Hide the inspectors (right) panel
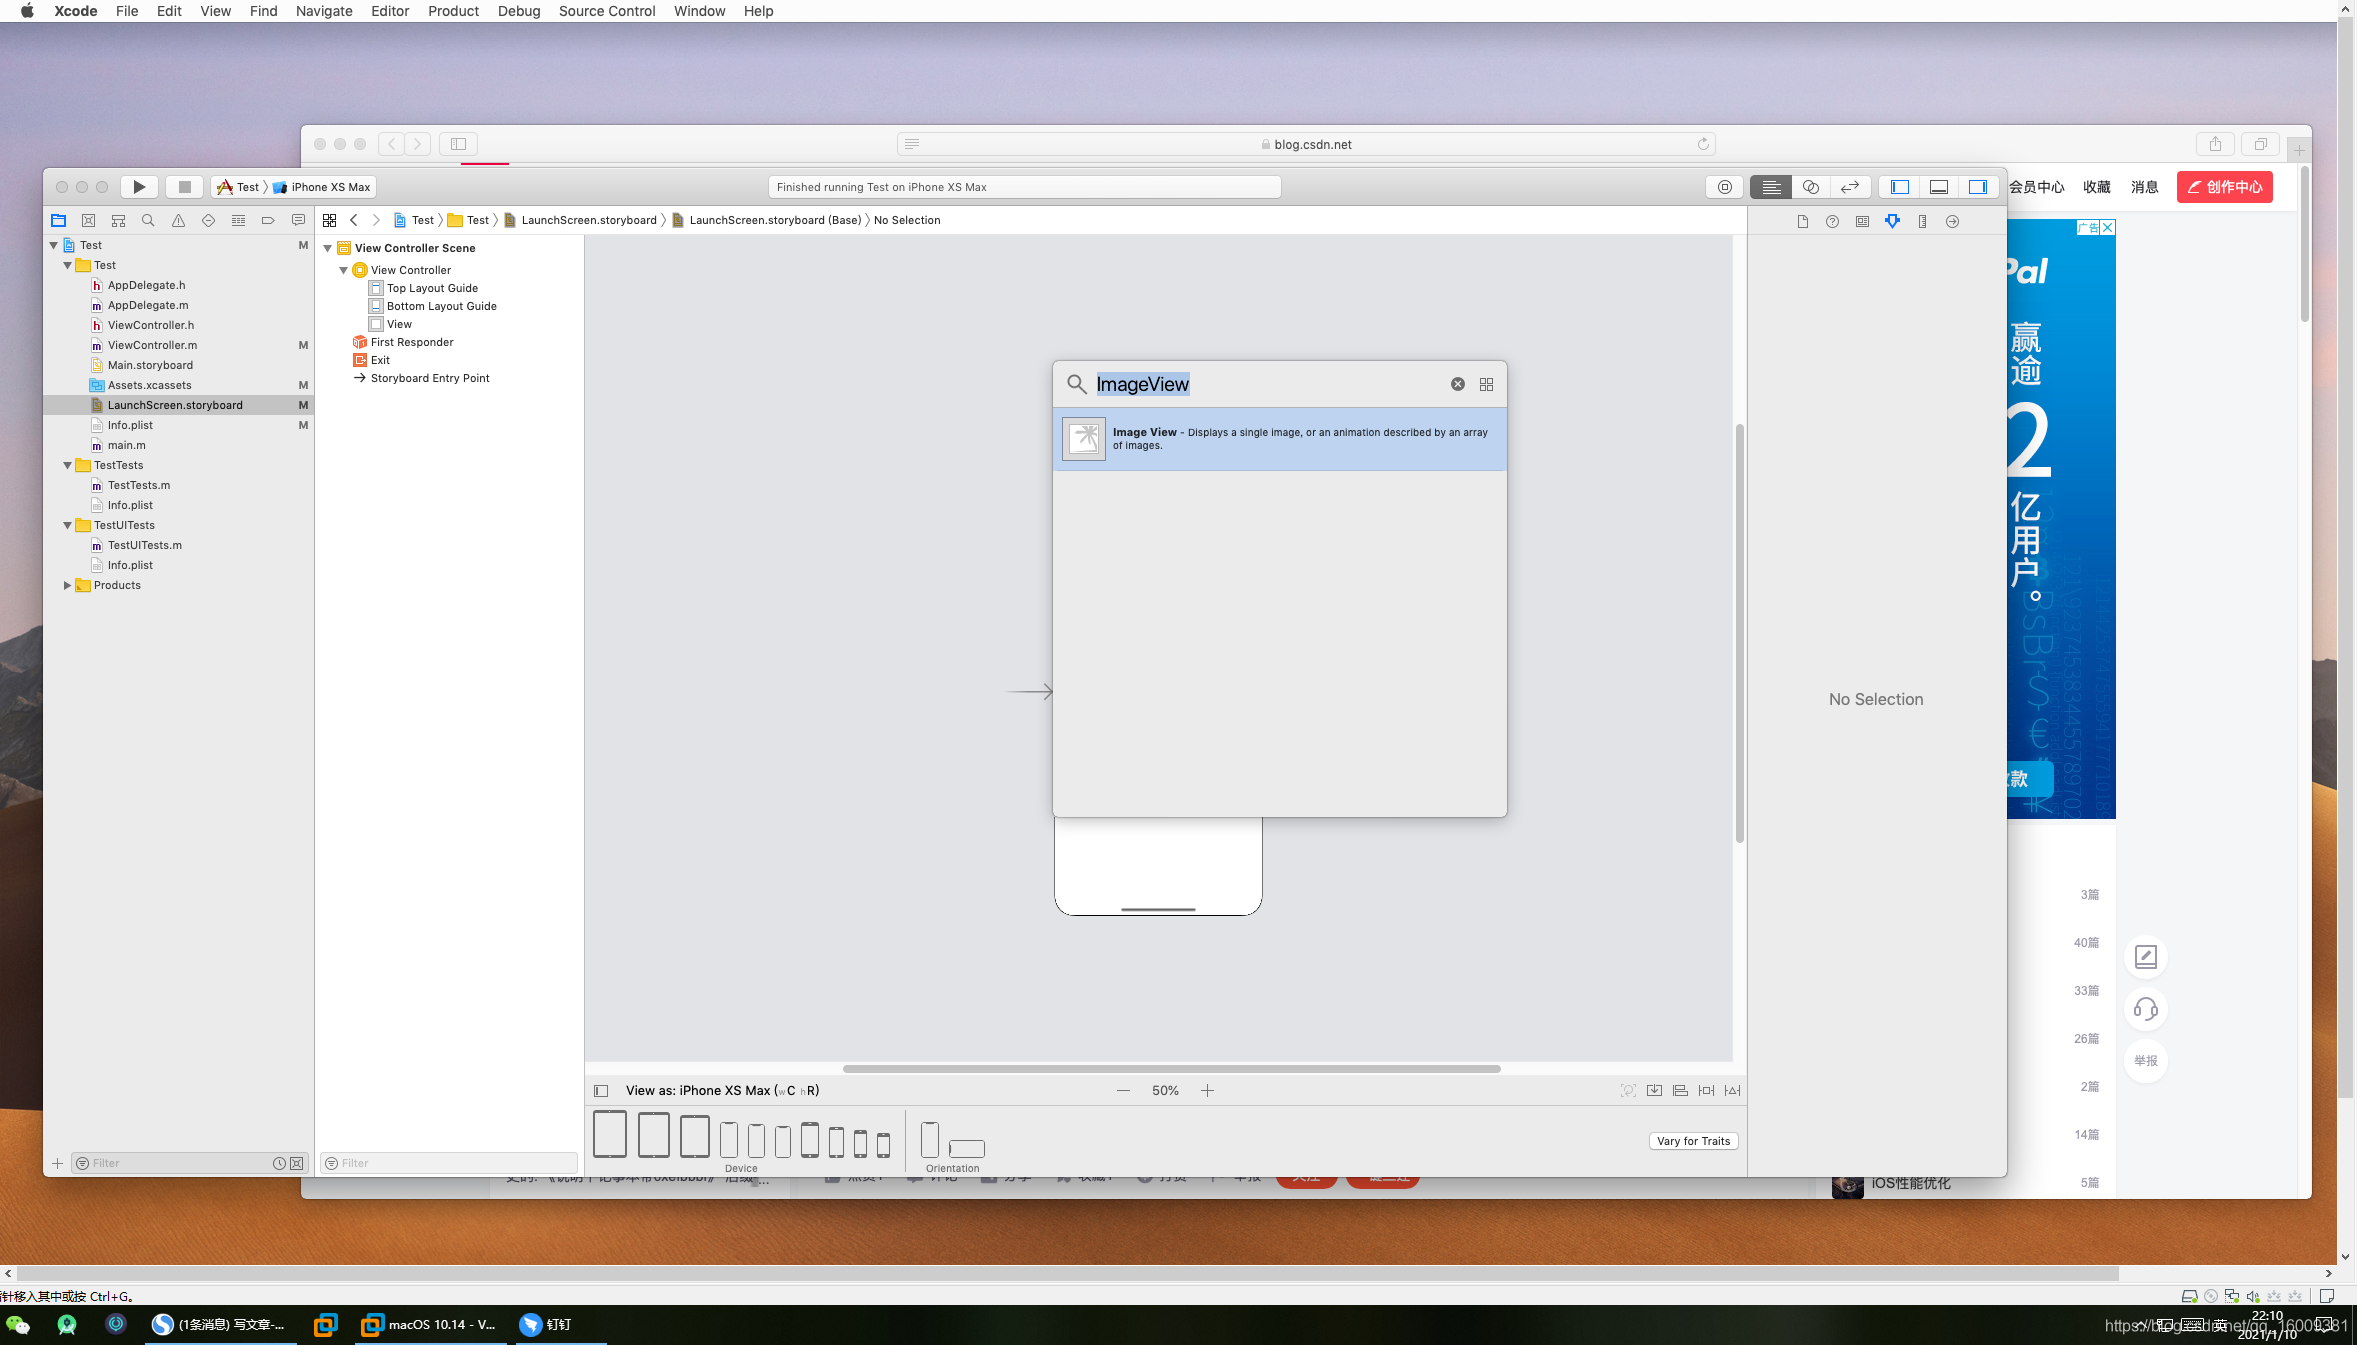The height and width of the screenshot is (1345, 2357). tap(1977, 187)
